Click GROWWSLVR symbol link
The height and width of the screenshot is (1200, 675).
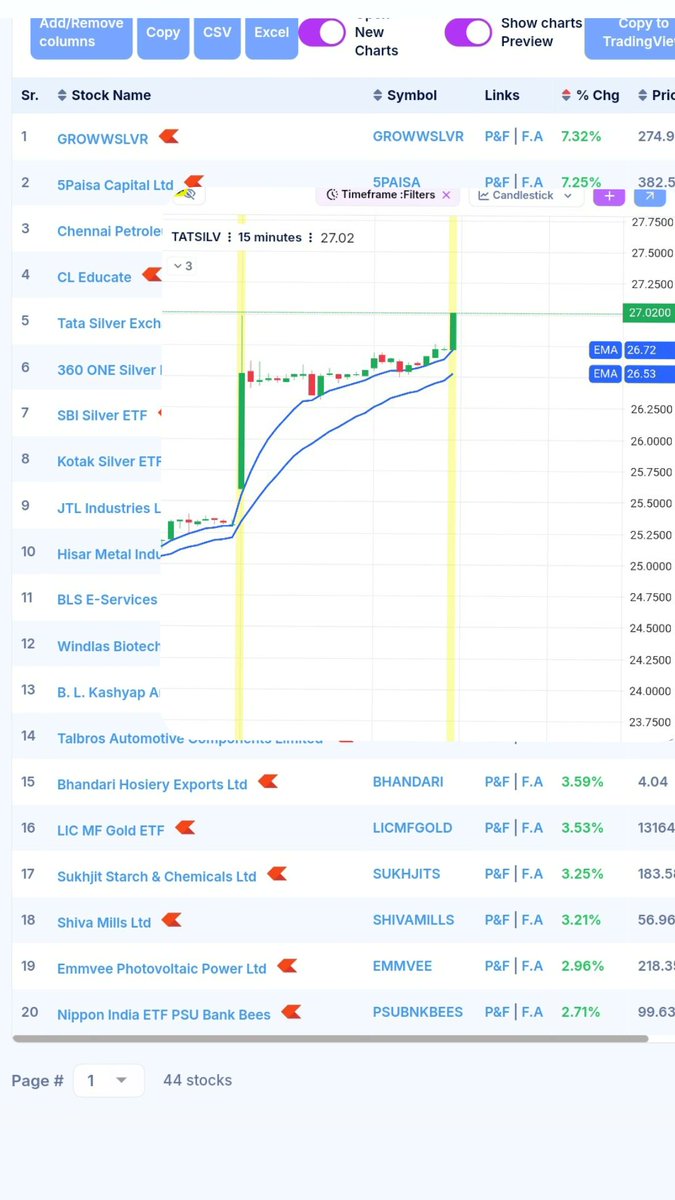pos(418,136)
